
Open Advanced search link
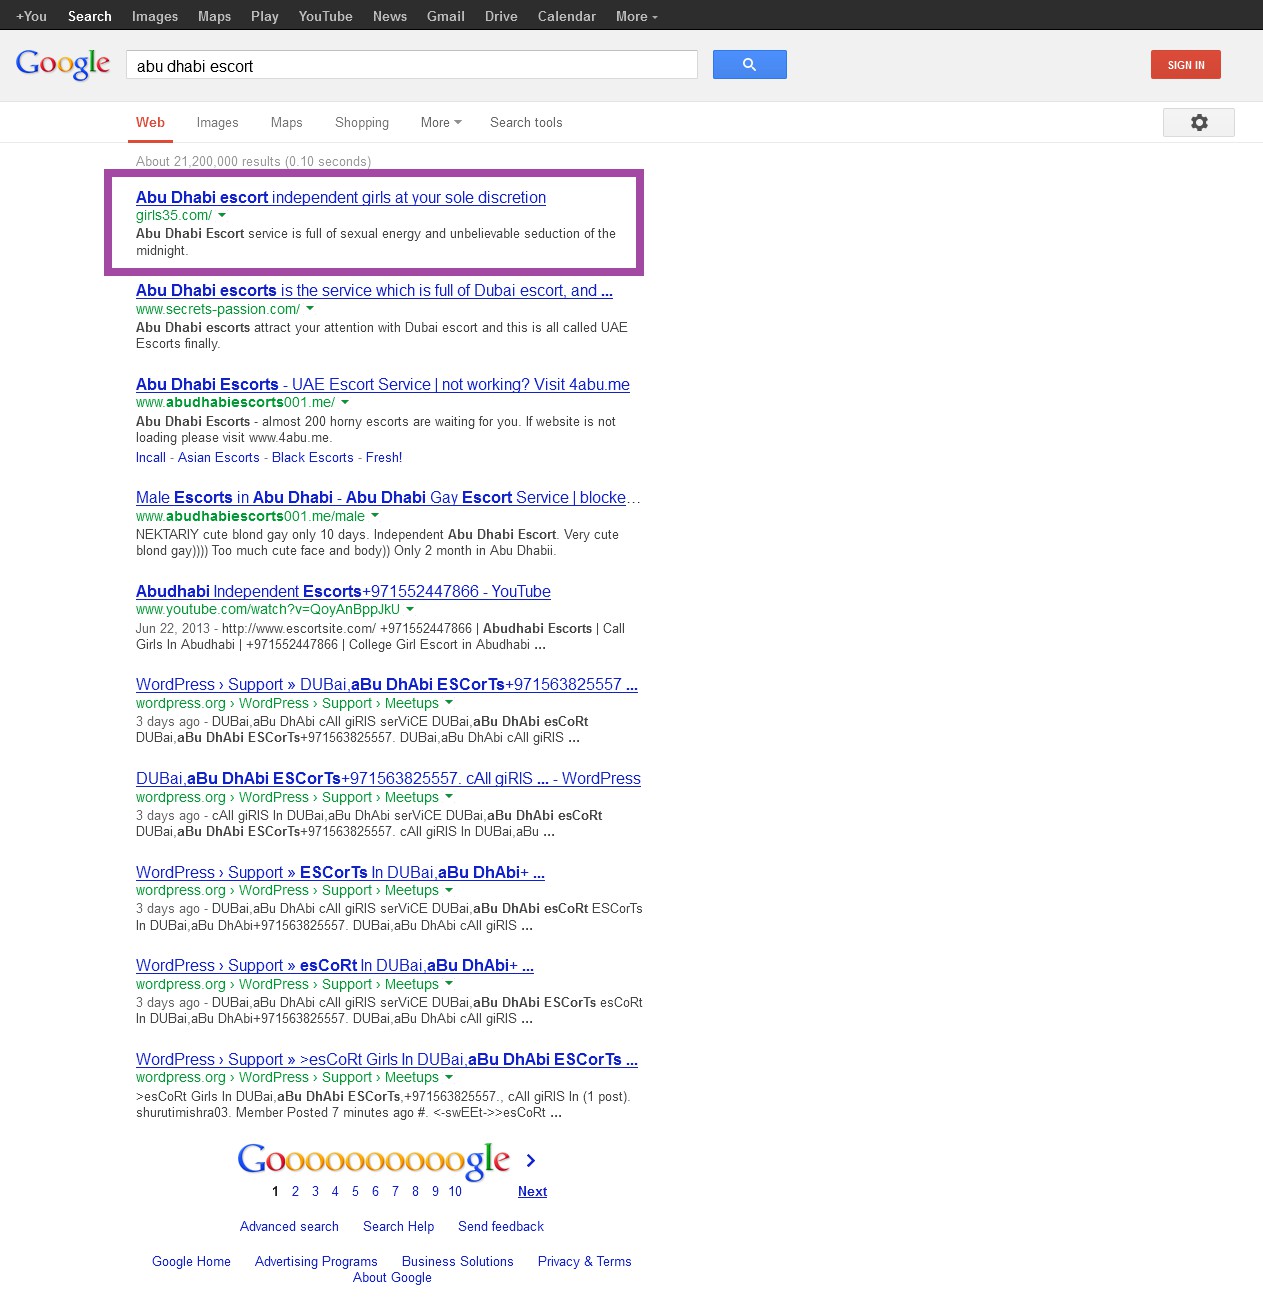(289, 1226)
